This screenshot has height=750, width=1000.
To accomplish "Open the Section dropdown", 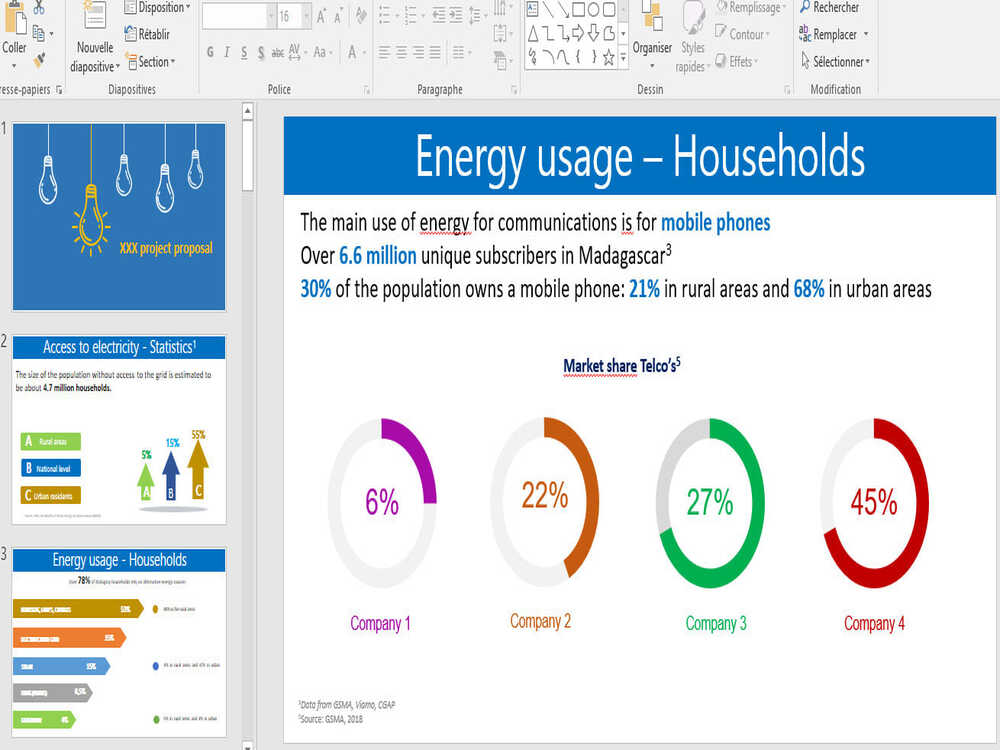I will (151, 62).
